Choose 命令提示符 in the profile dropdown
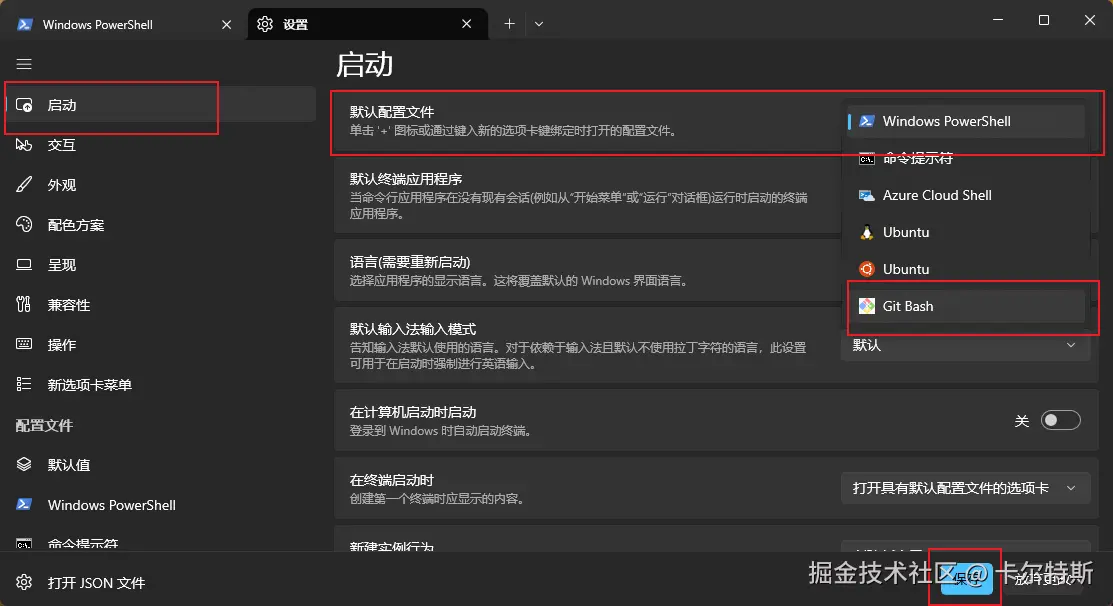 pyautogui.click(x=966, y=158)
